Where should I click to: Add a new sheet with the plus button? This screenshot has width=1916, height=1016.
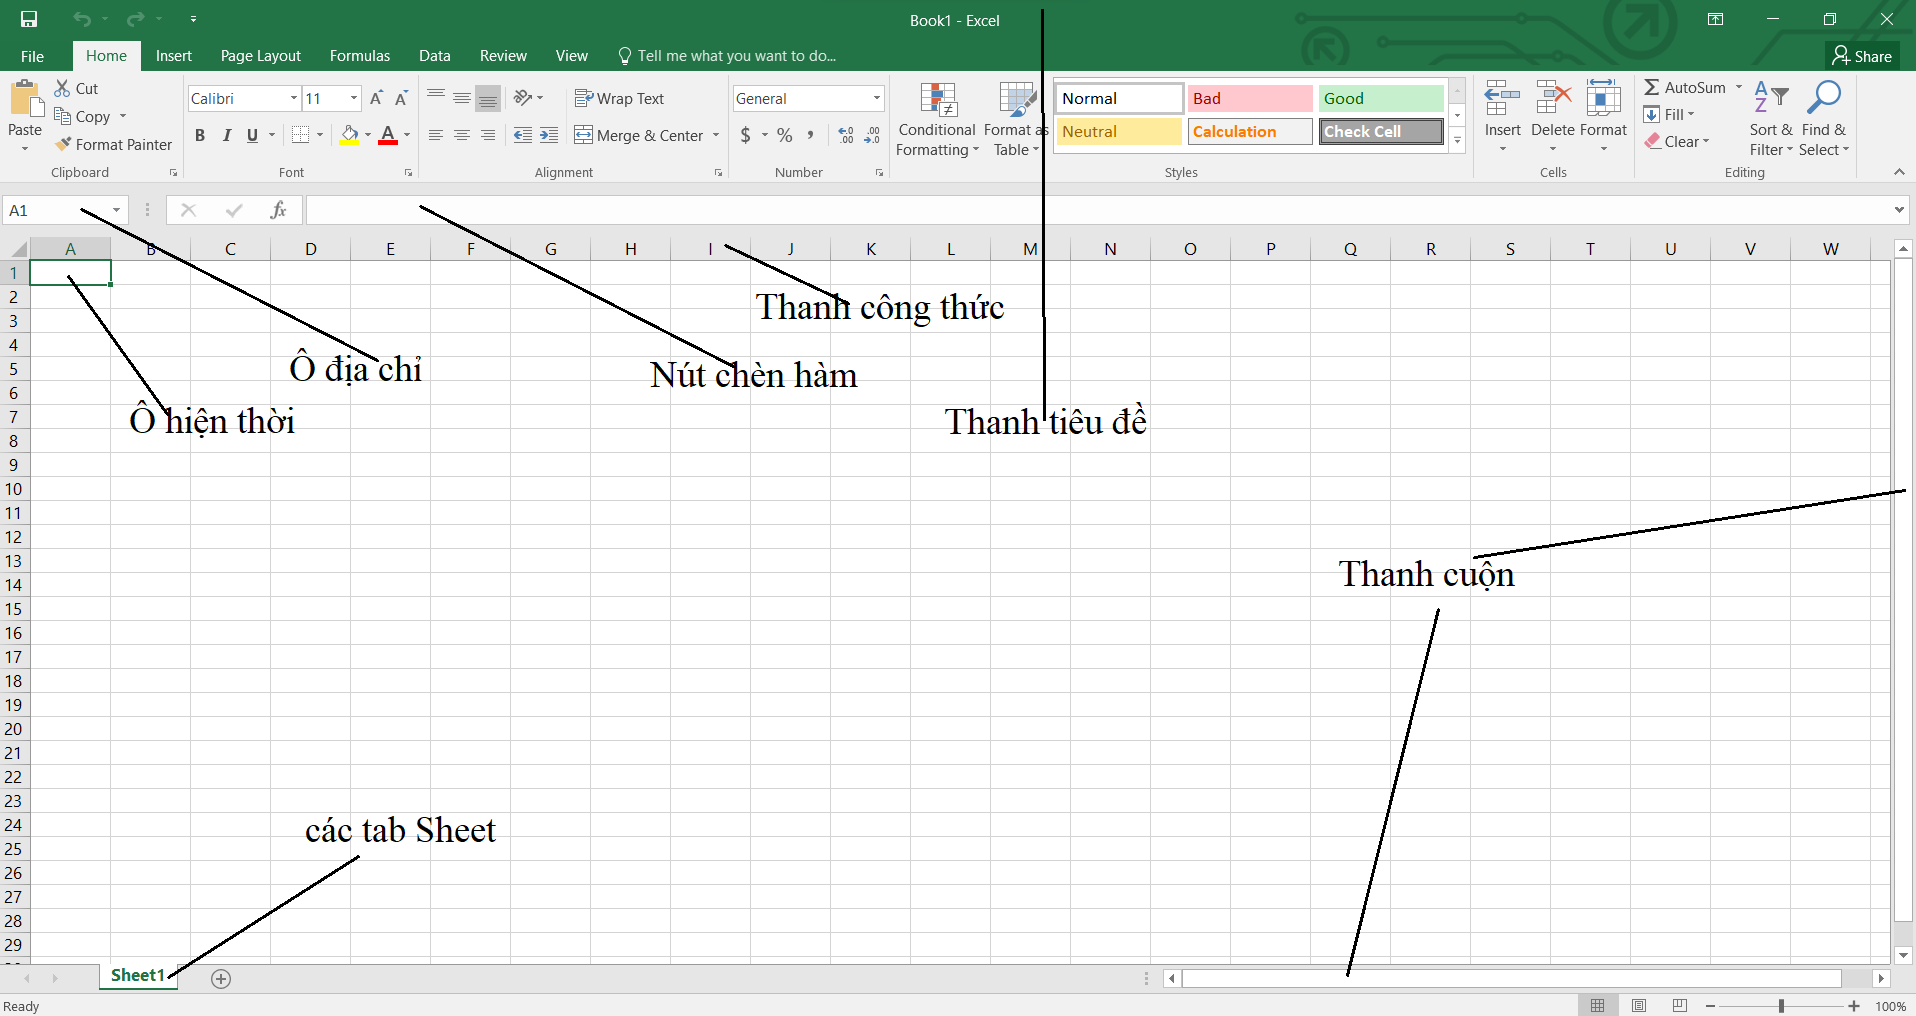click(x=221, y=978)
